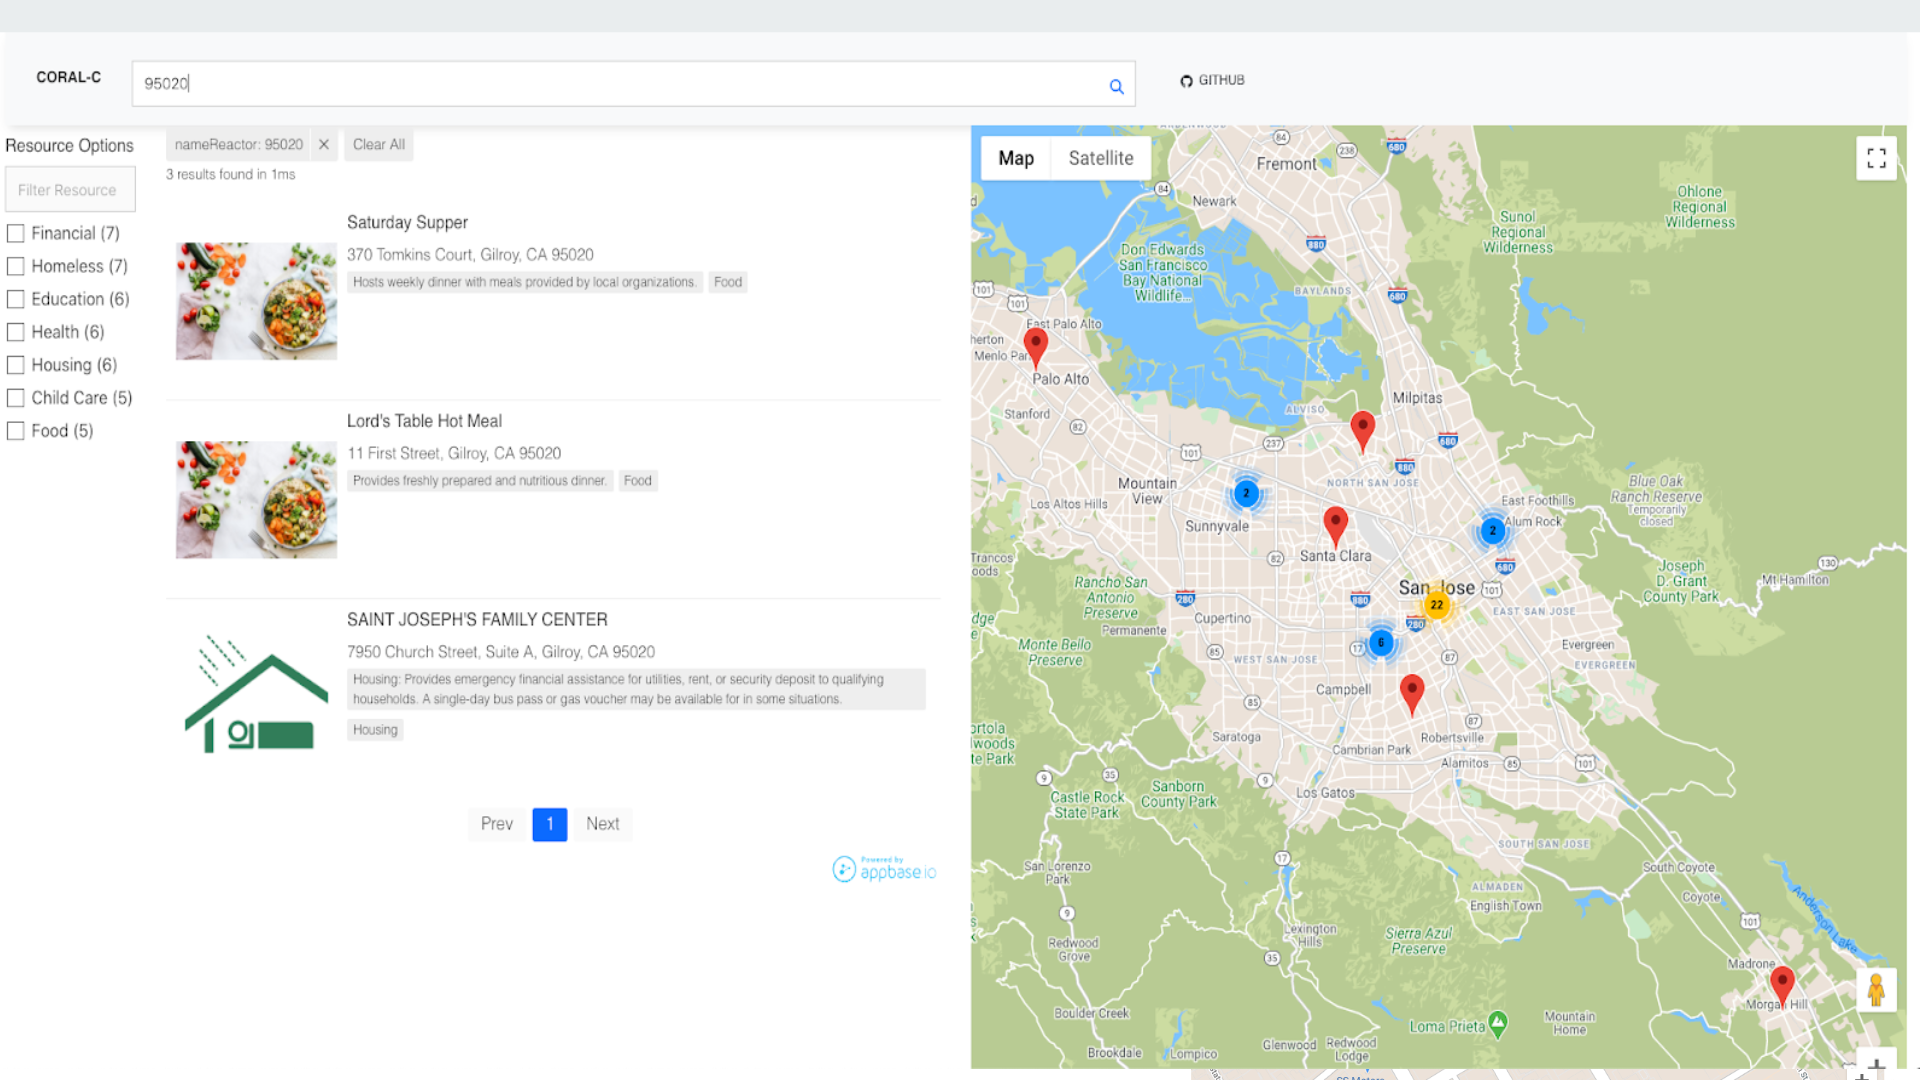
Task: Click the Prev pagination button
Action: [x=496, y=824]
